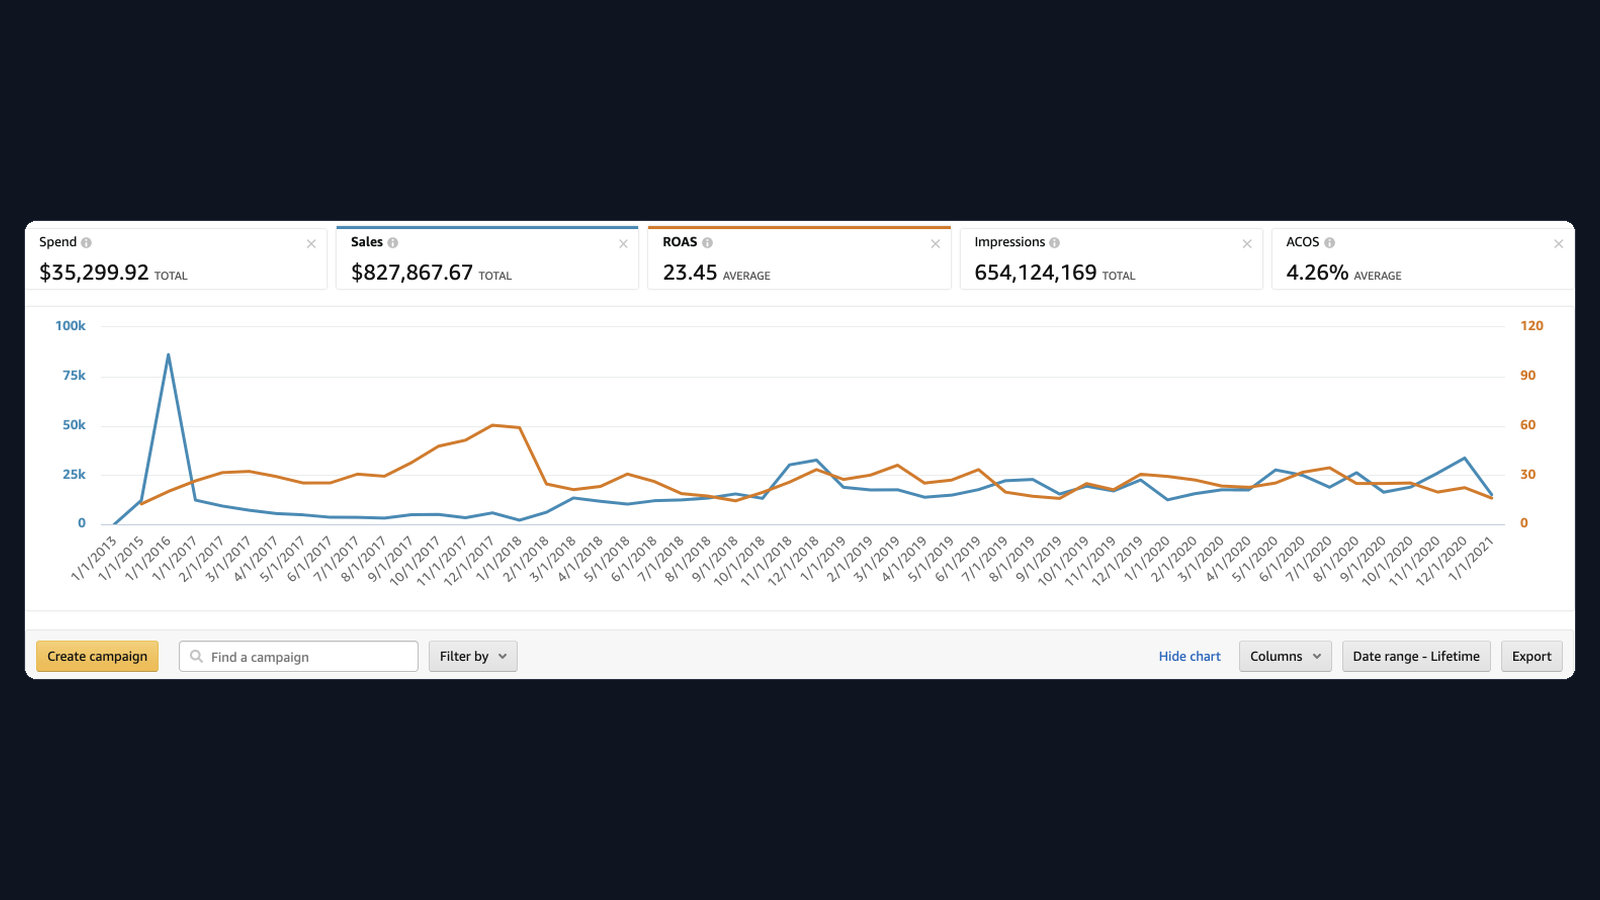The height and width of the screenshot is (900, 1600).
Task: Click the search magnifier icon
Action: click(x=196, y=656)
